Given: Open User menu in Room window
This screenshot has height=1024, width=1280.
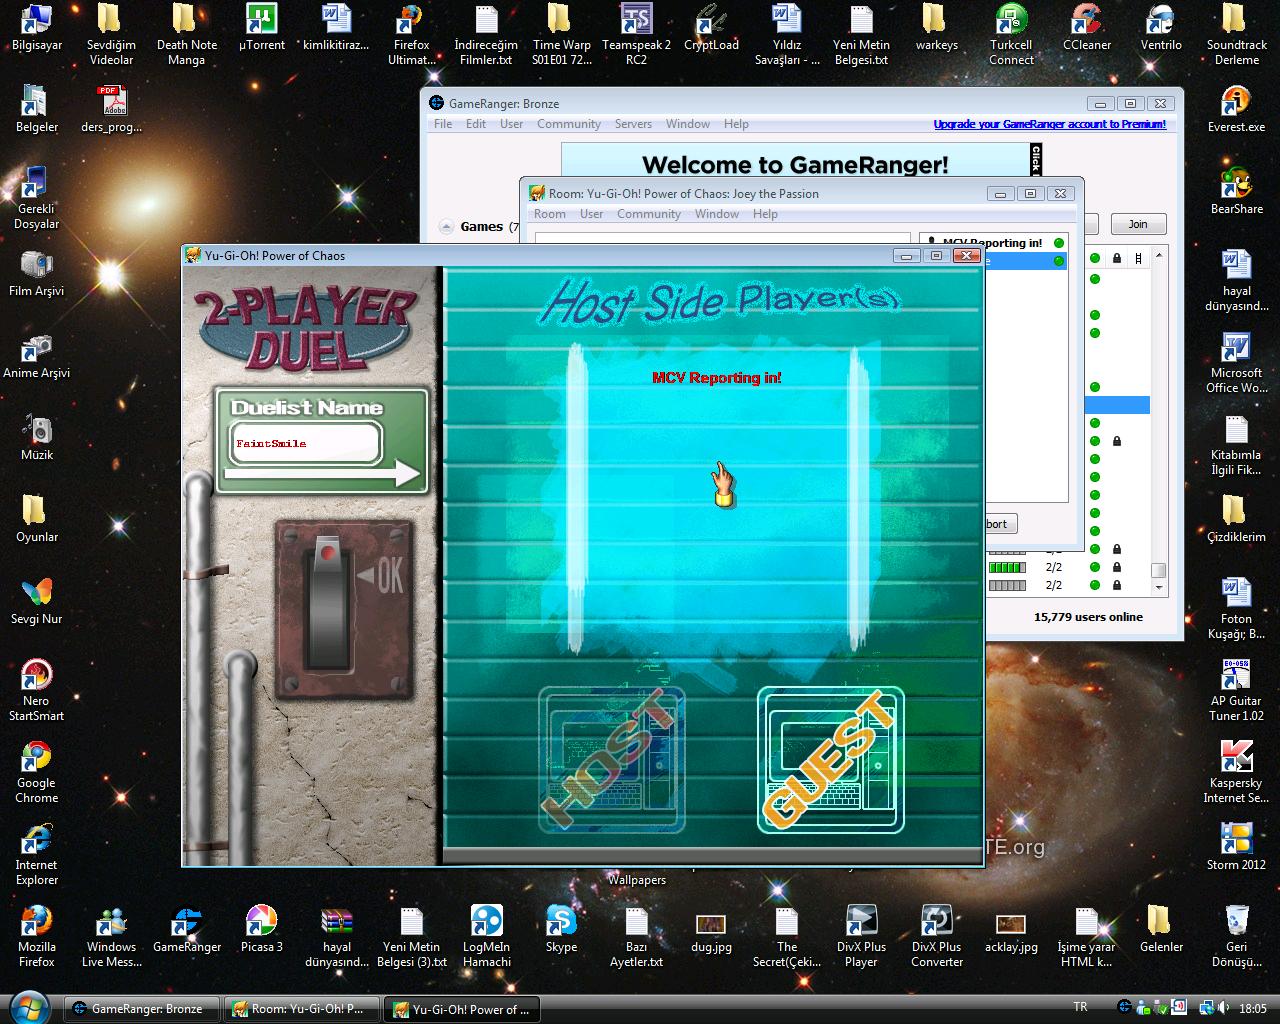Looking at the screenshot, I should (591, 214).
